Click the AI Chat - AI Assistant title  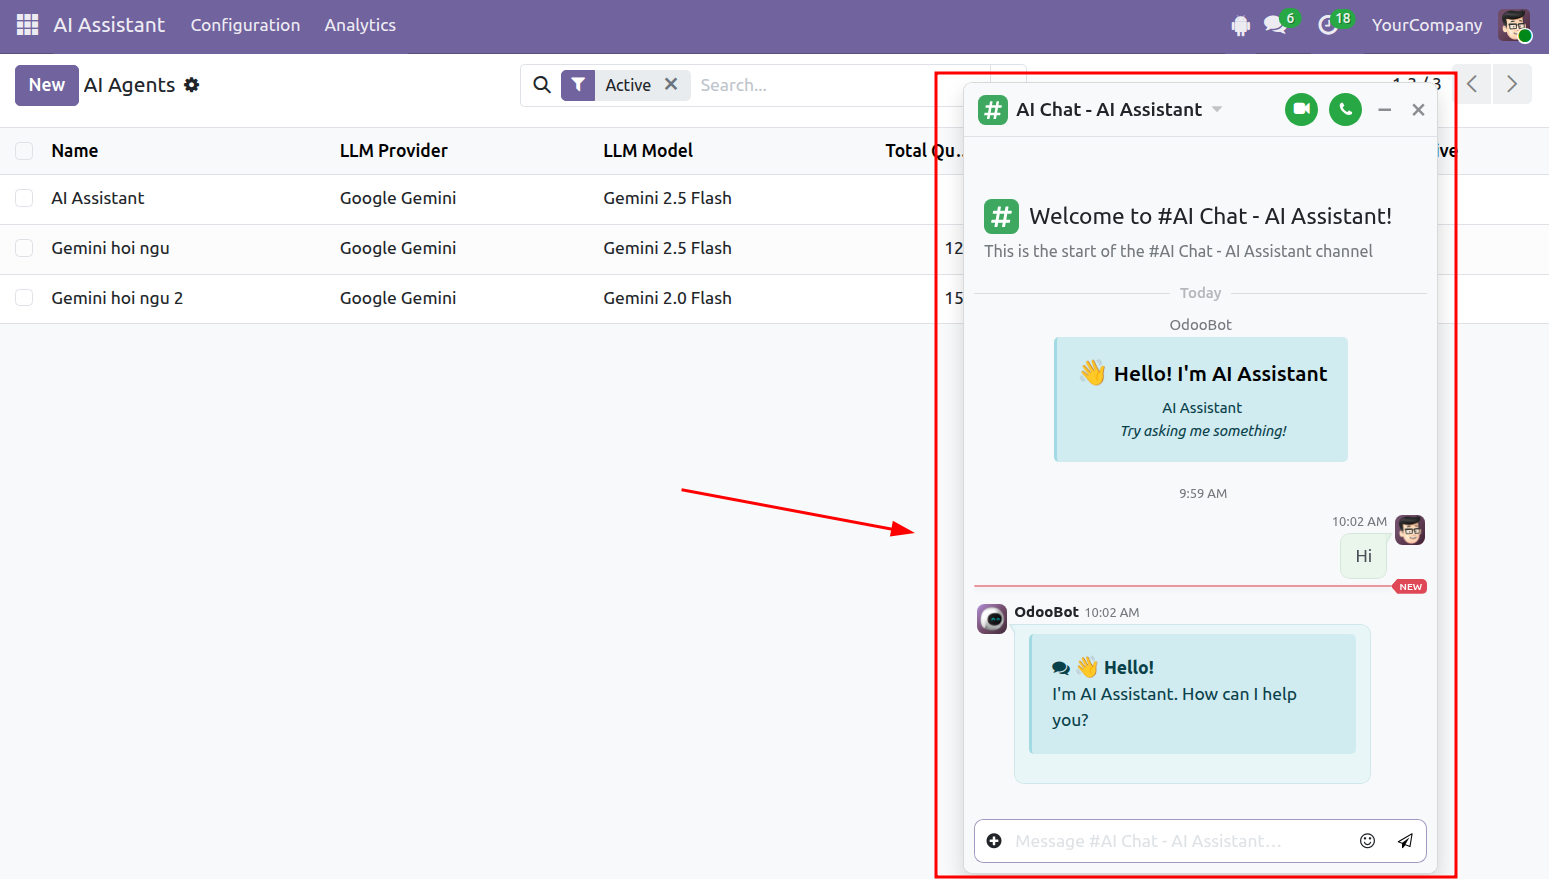click(x=1109, y=110)
